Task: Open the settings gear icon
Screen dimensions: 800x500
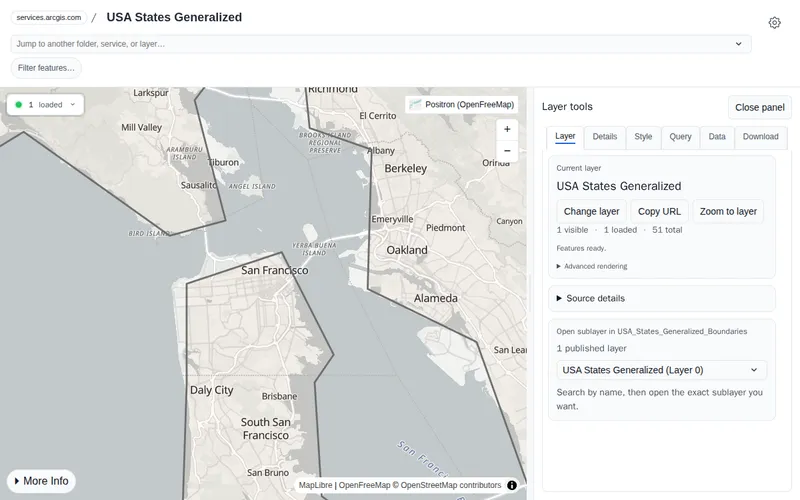Action: pos(774,22)
